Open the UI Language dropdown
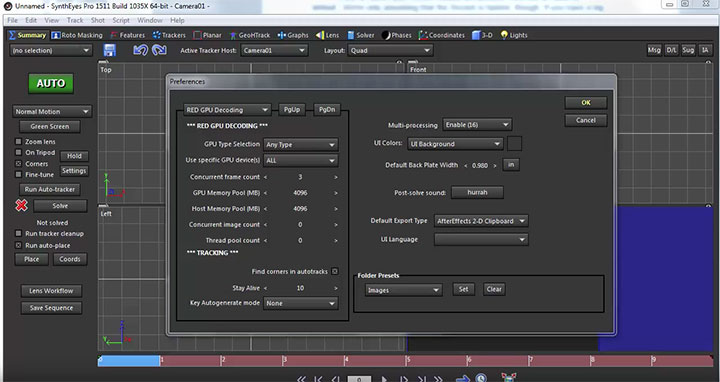 coord(481,239)
